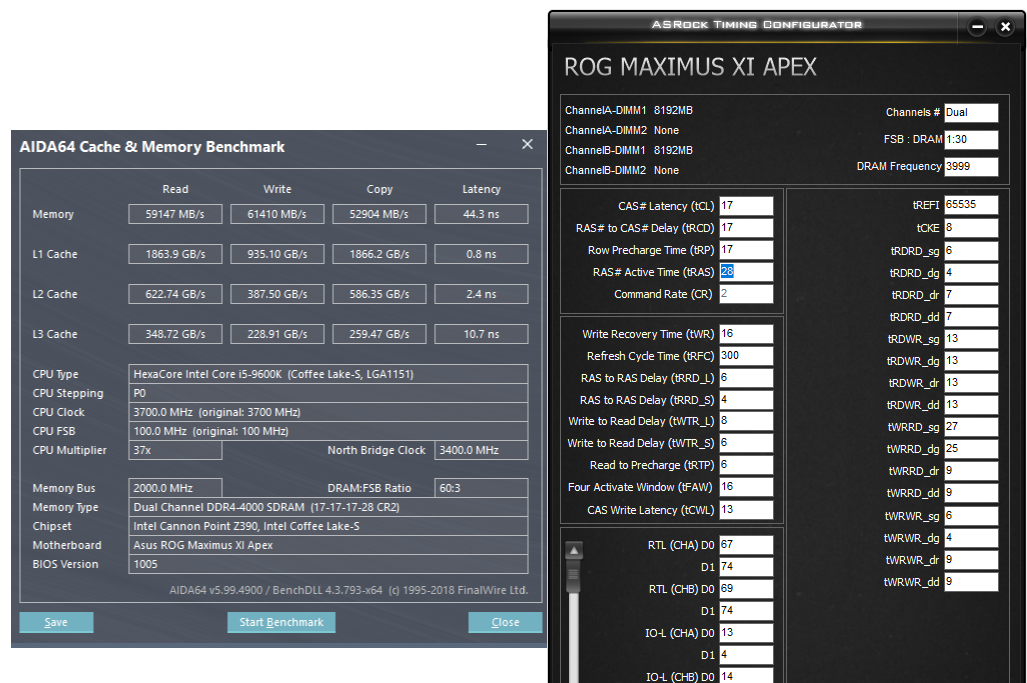
Task: Click the tRDWR_dd field
Action: click(971, 405)
